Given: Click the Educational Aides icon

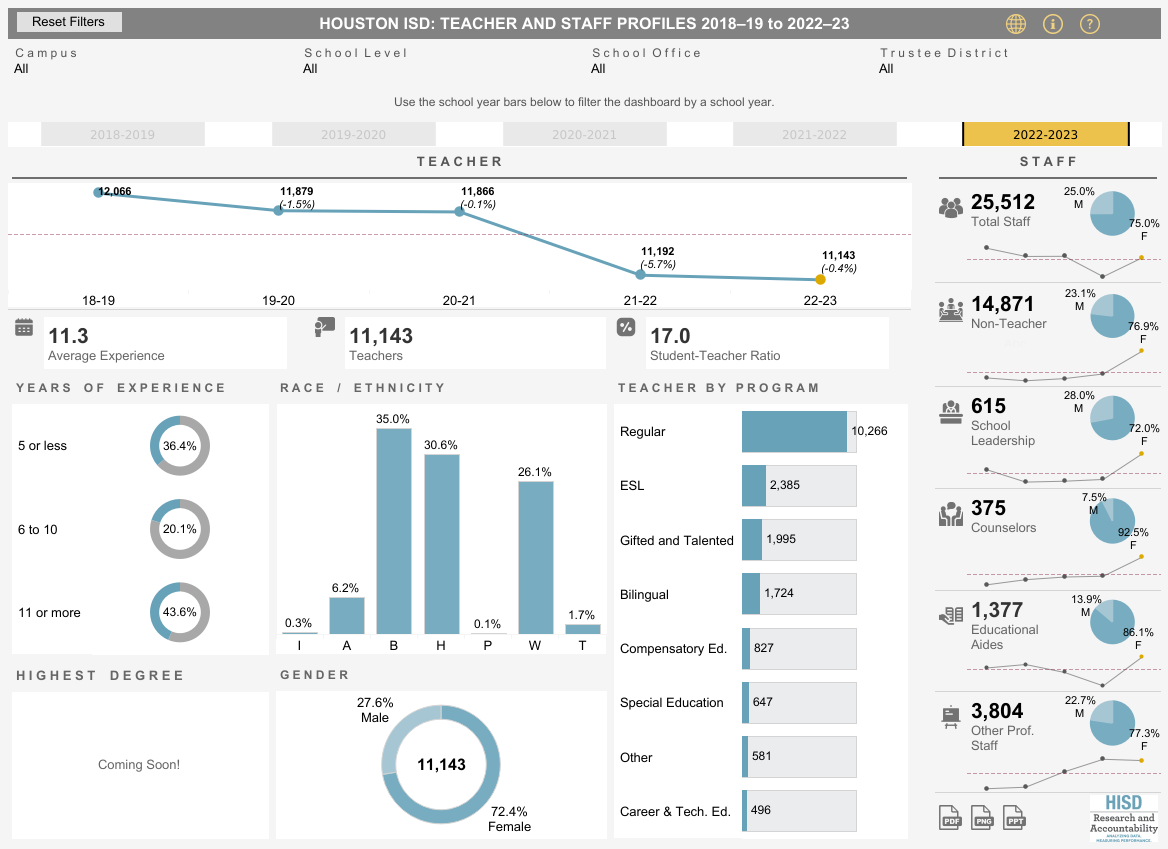Looking at the screenshot, I should click(950, 616).
